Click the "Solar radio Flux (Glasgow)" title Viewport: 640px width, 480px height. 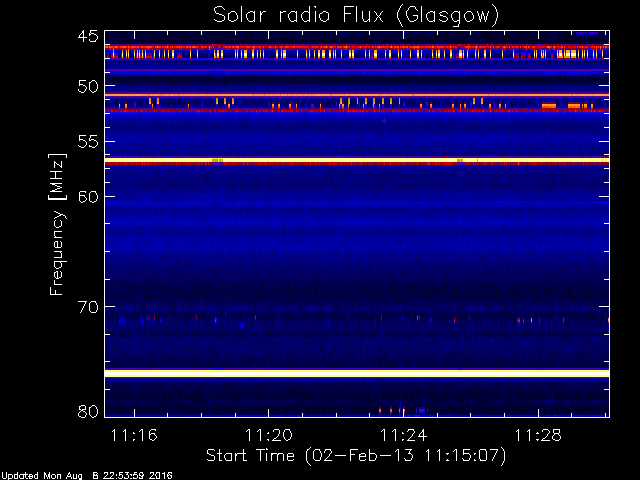(356, 16)
